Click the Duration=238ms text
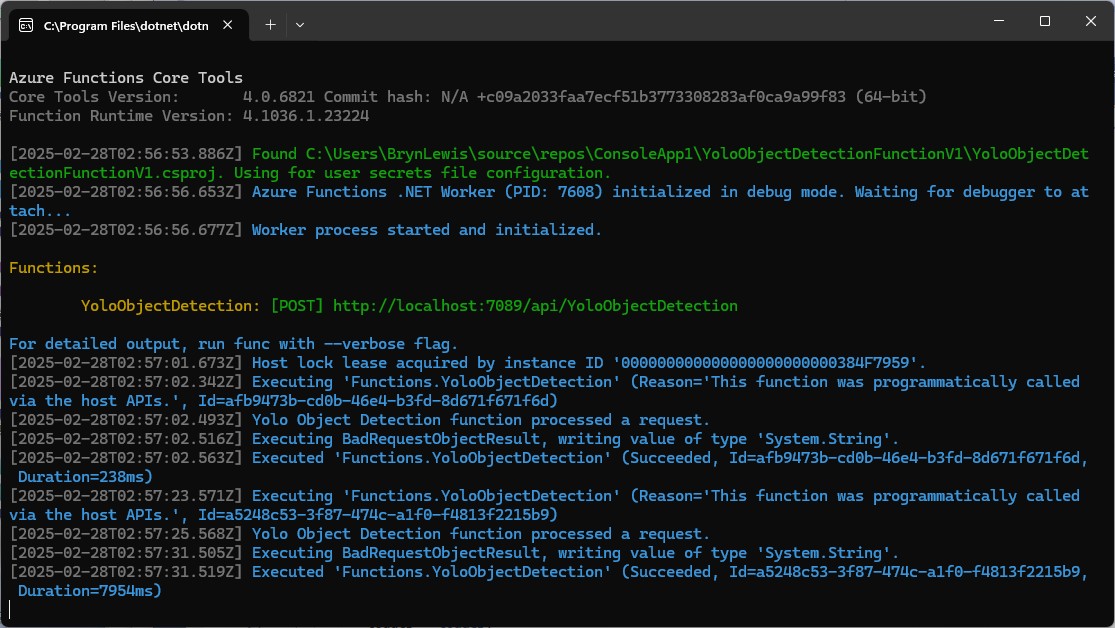Viewport: 1115px width, 628px height. click(84, 477)
